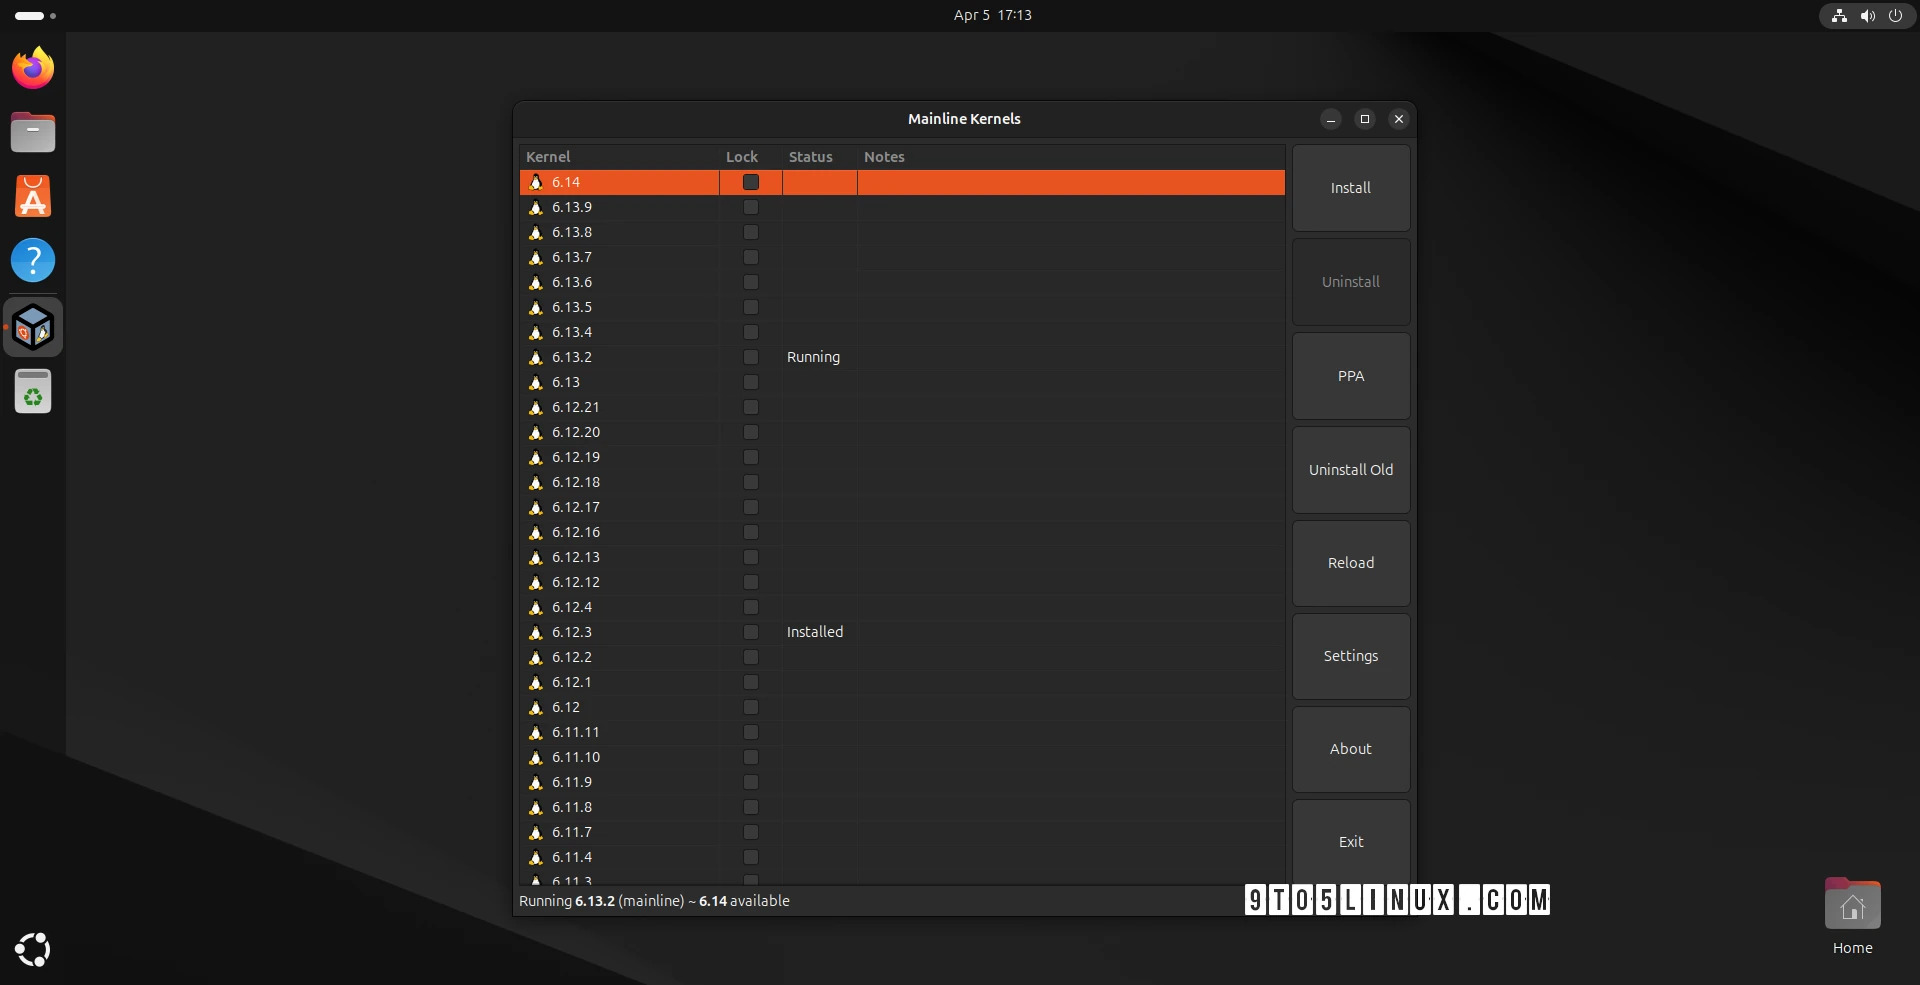
Task: Click the Tux icon for kernel 6.12.12
Action: (x=536, y=582)
